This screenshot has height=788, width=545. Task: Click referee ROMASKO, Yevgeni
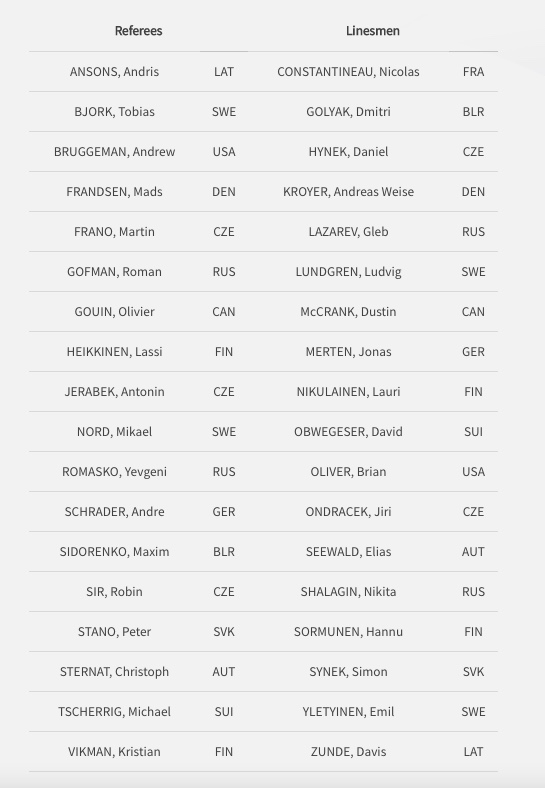[114, 471]
